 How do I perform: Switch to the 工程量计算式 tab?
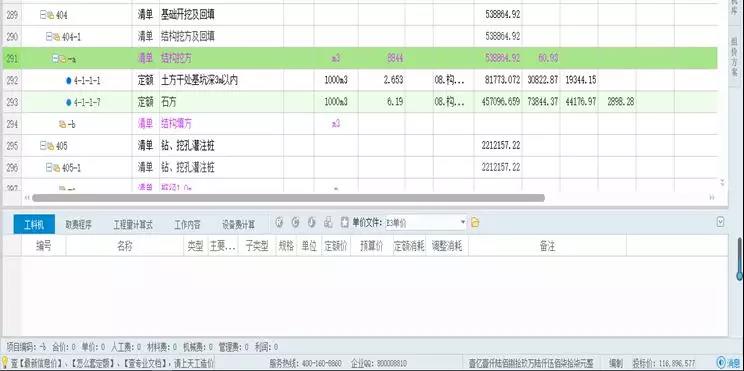click(x=133, y=224)
